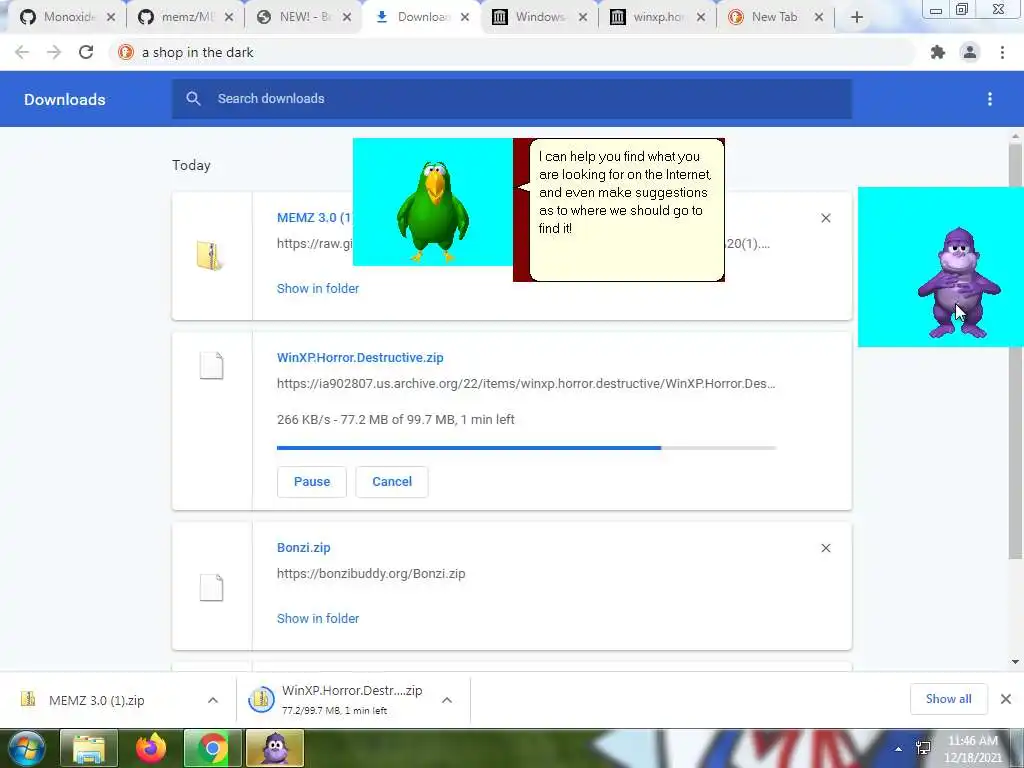Click the WinXP download progress bar

(526, 448)
